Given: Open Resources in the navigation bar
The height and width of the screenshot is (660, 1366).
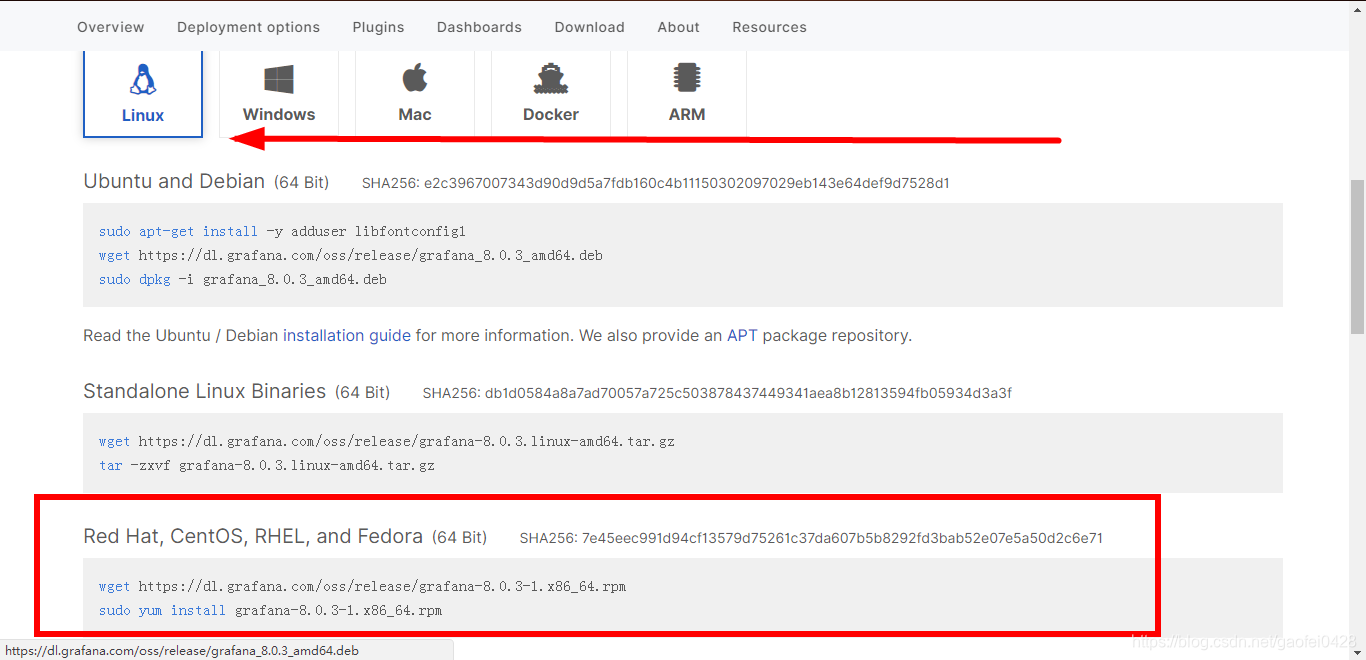Looking at the screenshot, I should tap(770, 27).
